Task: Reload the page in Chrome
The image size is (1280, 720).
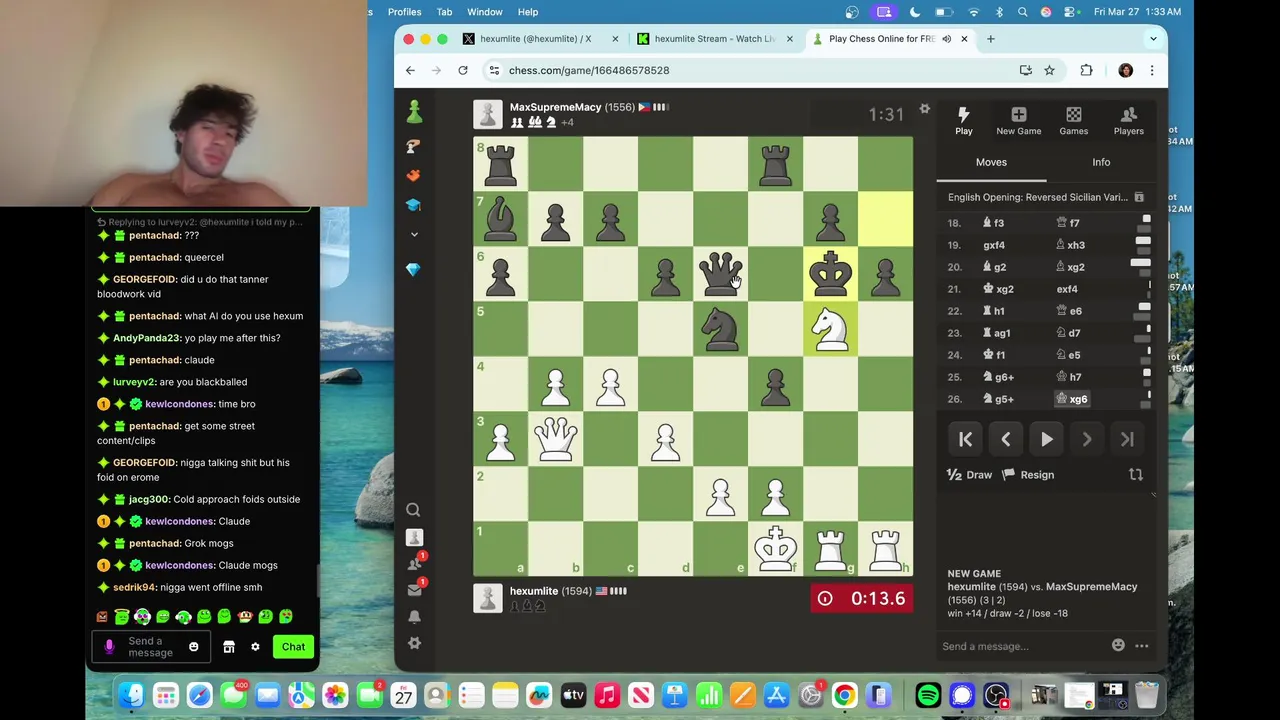Action: coord(463,70)
